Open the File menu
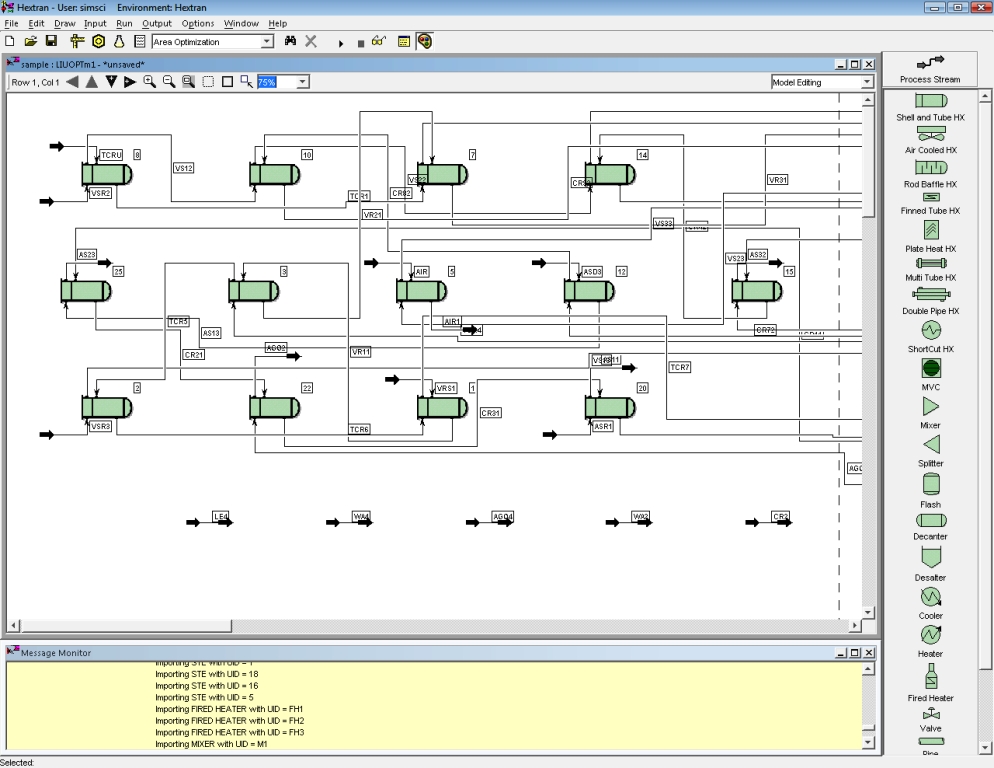The width and height of the screenshot is (994, 768). pos(11,23)
